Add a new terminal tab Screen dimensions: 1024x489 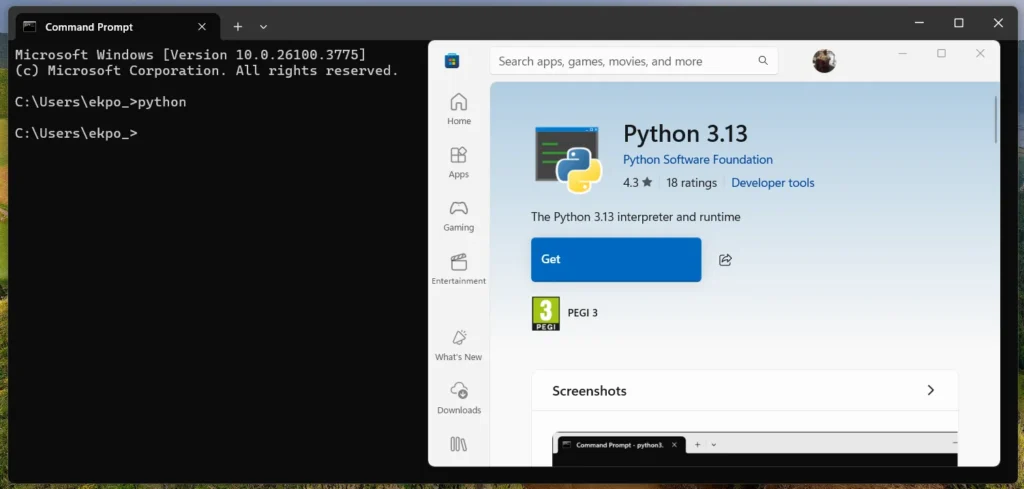click(238, 27)
